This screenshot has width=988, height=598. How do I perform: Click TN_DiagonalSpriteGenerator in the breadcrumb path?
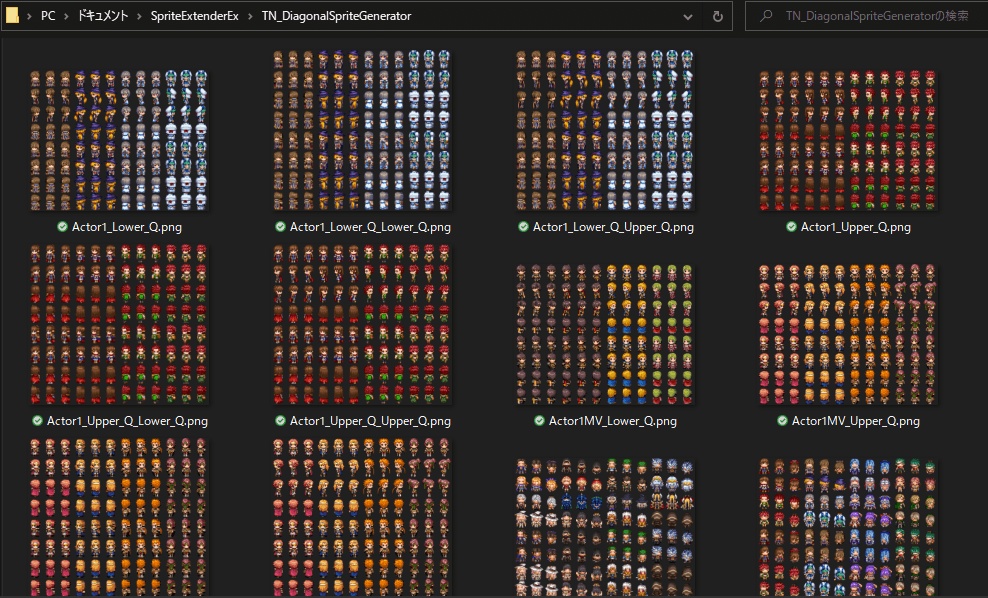[336, 16]
